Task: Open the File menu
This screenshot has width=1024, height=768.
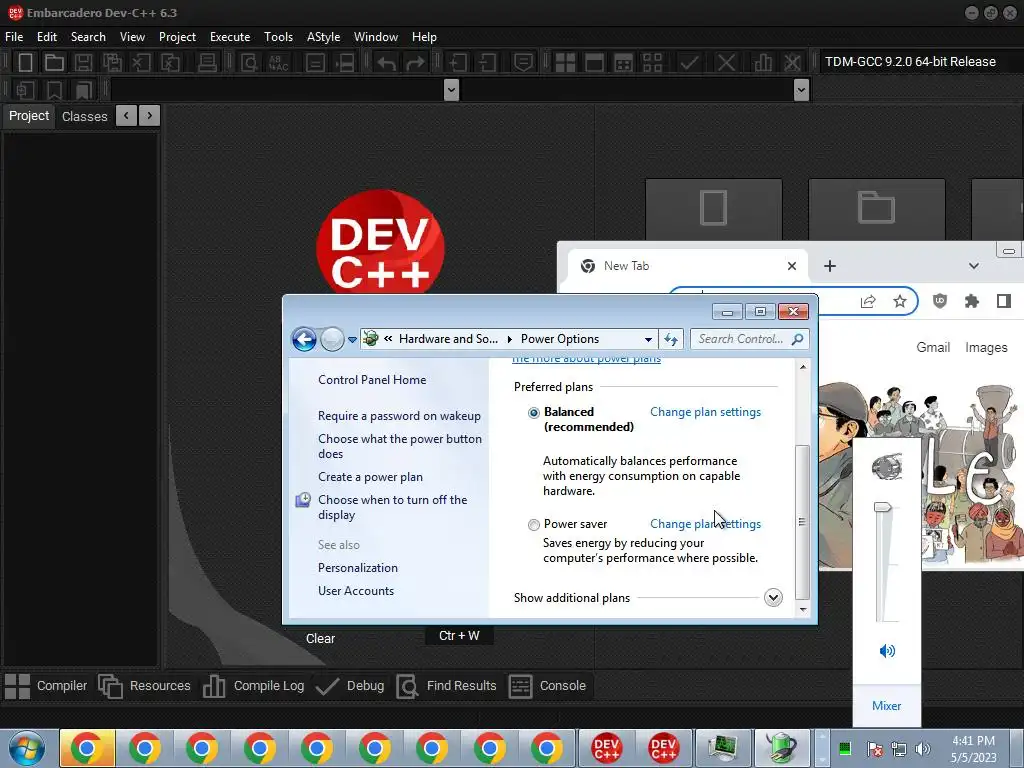Action: point(14,37)
